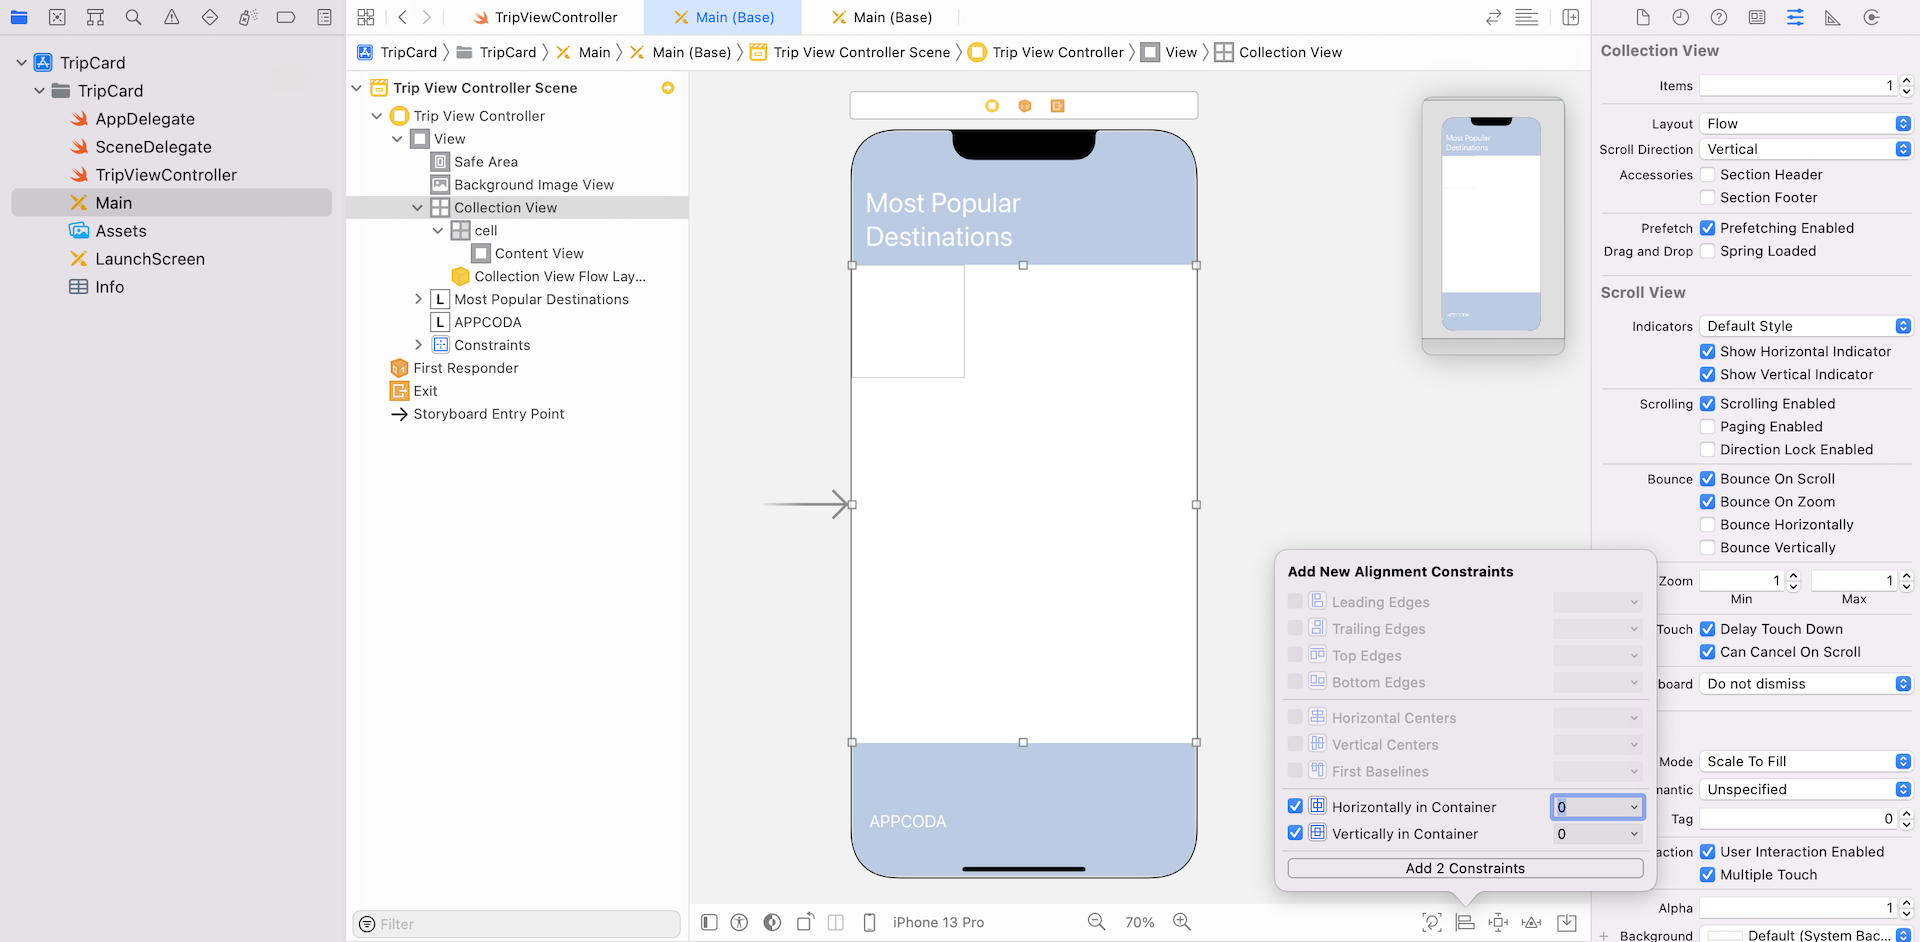
Task: Open the Connections inspector icon
Action: (x=1871, y=17)
